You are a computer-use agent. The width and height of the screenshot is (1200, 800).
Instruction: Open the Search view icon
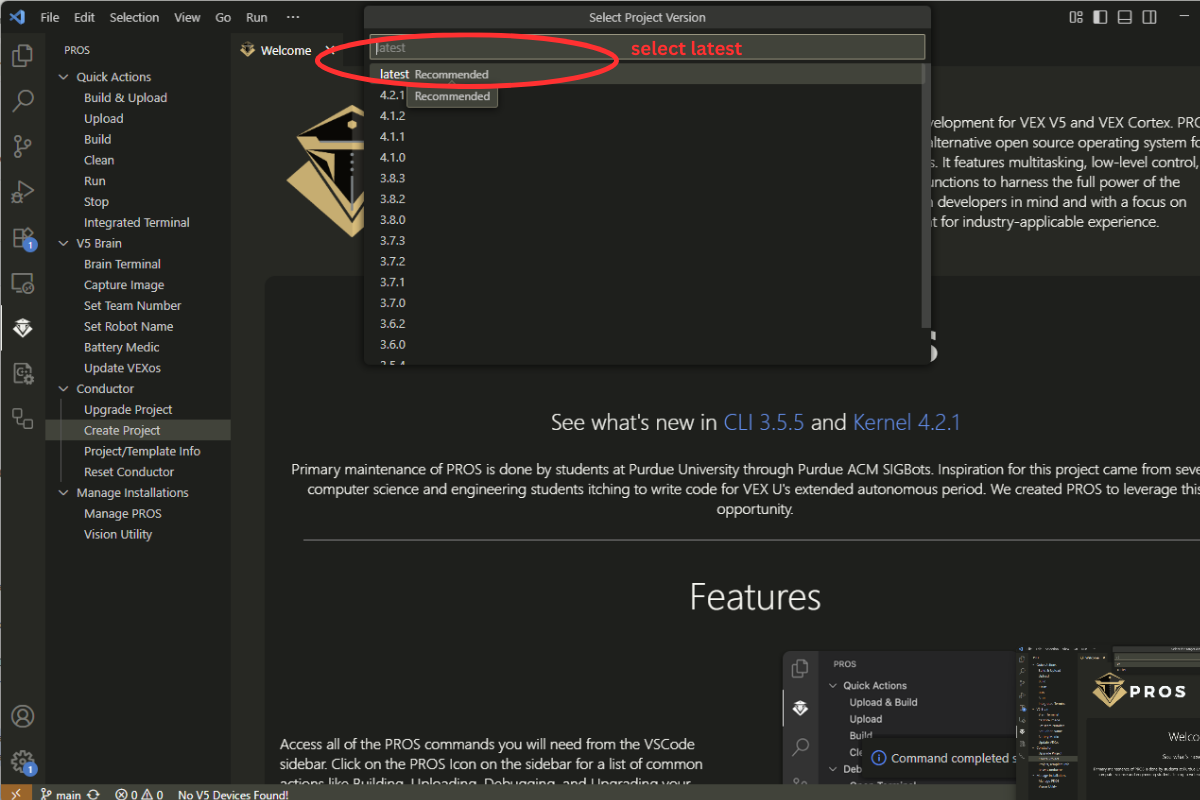pyautogui.click(x=22, y=101)
